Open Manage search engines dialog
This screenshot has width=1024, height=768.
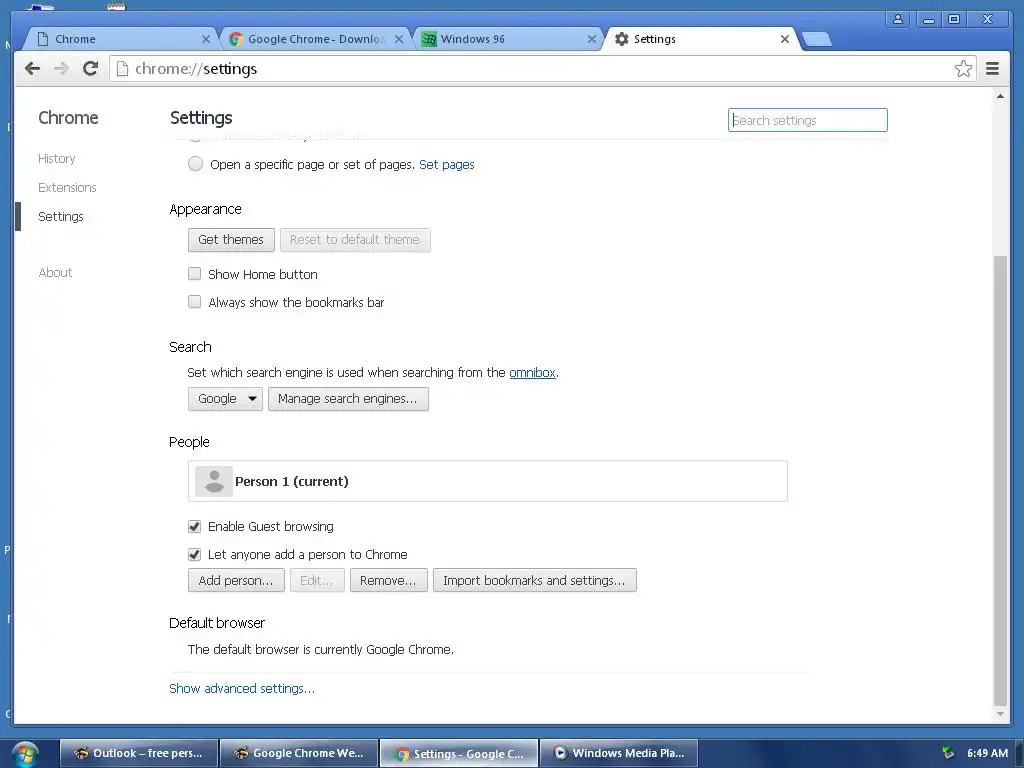(x=348, y=399)
